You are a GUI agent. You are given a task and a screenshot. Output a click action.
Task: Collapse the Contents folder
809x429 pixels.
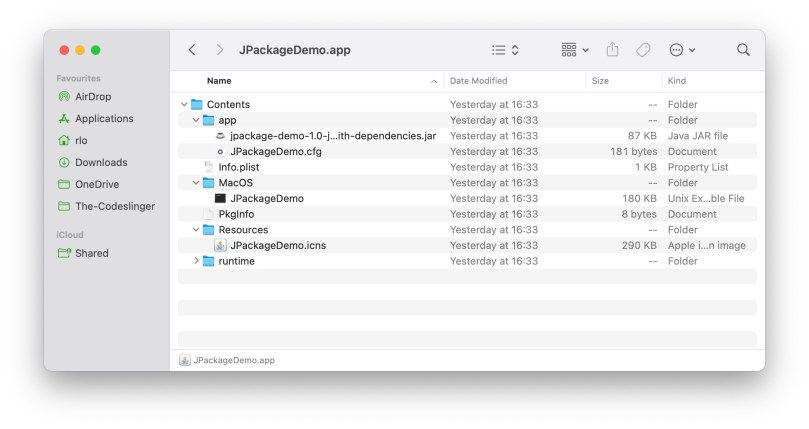pyautogui.click(x=184, y=105)
